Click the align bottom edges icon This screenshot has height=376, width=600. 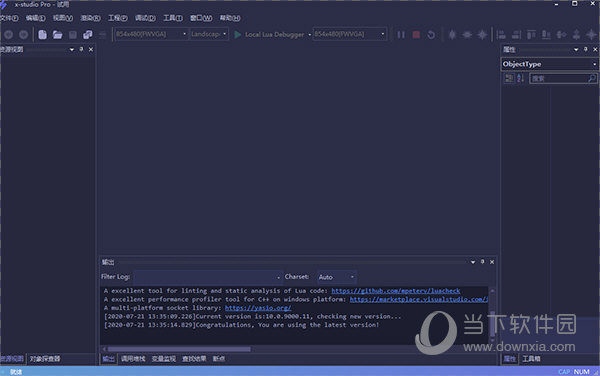click(546, 35)
